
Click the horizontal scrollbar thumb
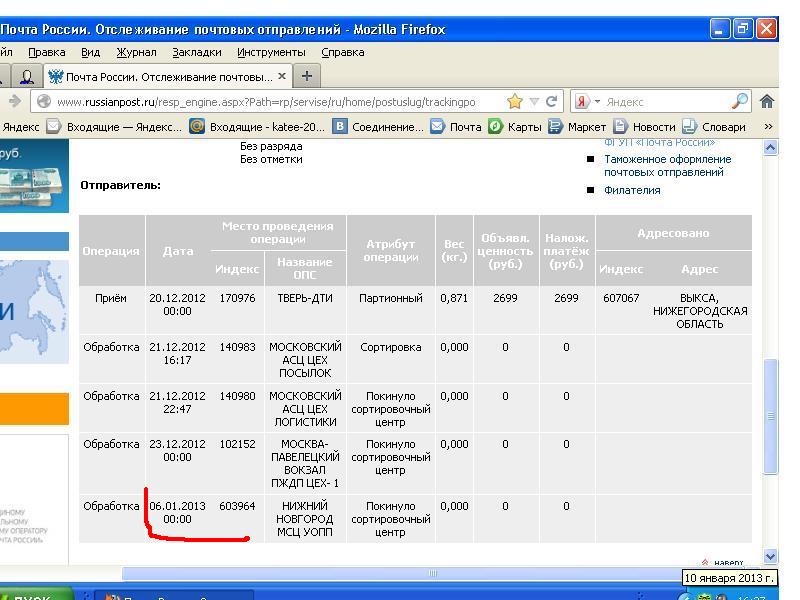pos(433,573)
